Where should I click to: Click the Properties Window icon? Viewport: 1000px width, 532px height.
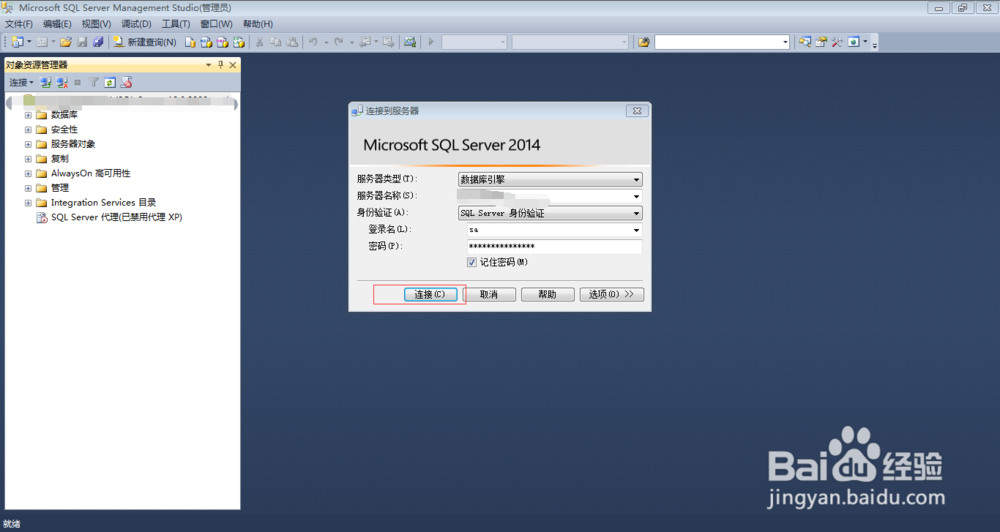pyautogui.click(x=821, y=42)
